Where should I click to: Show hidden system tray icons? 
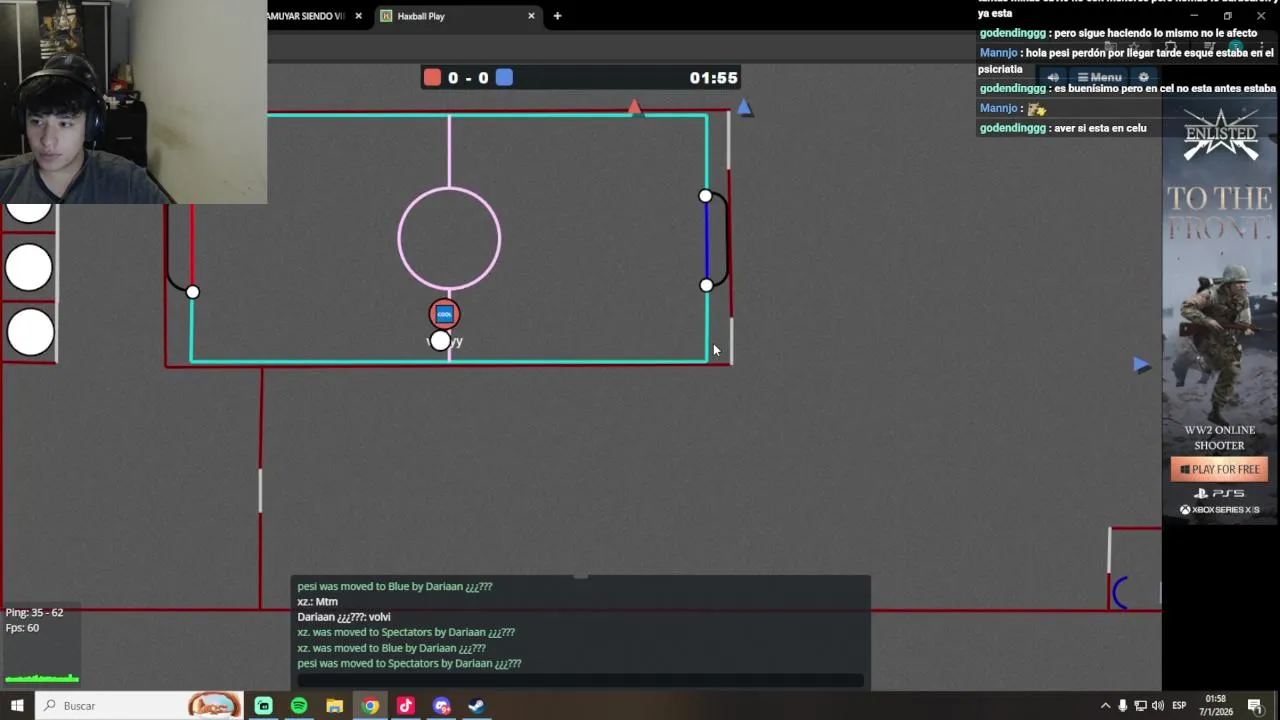click(1105, 706)
